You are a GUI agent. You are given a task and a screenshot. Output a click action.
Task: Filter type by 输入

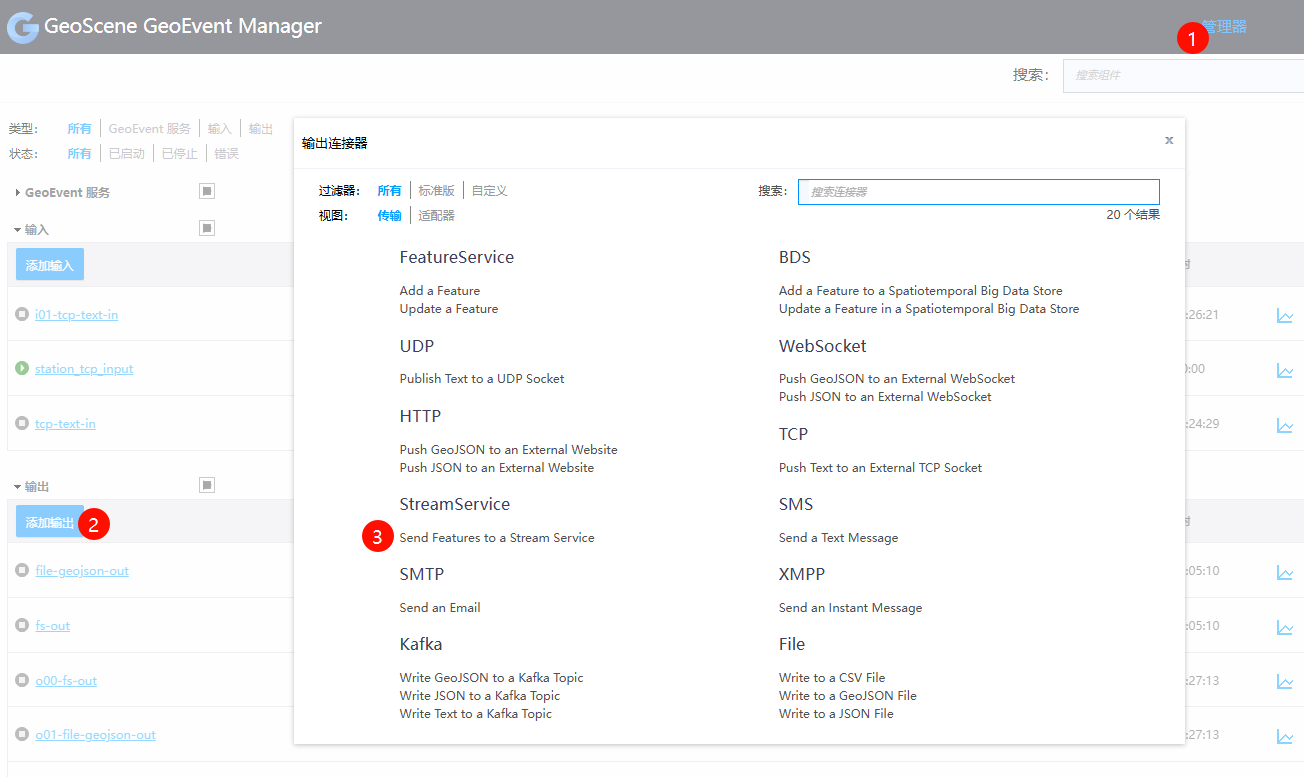[x=220, y=129]
